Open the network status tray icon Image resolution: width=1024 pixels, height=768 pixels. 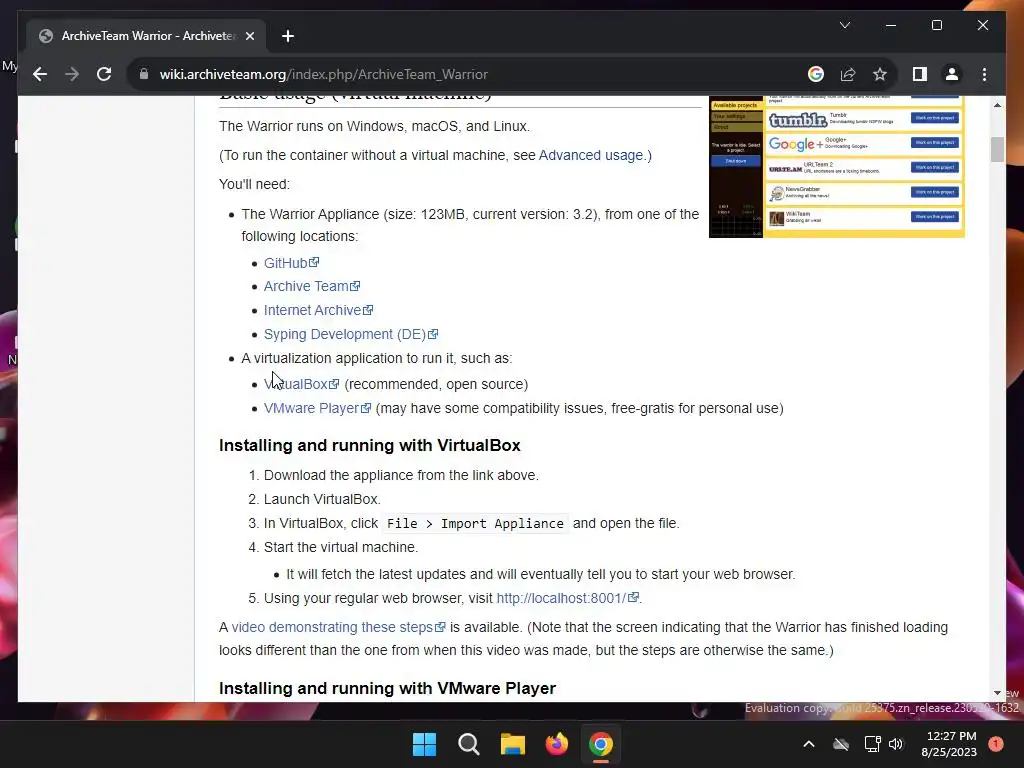click(x=872, y=744)
